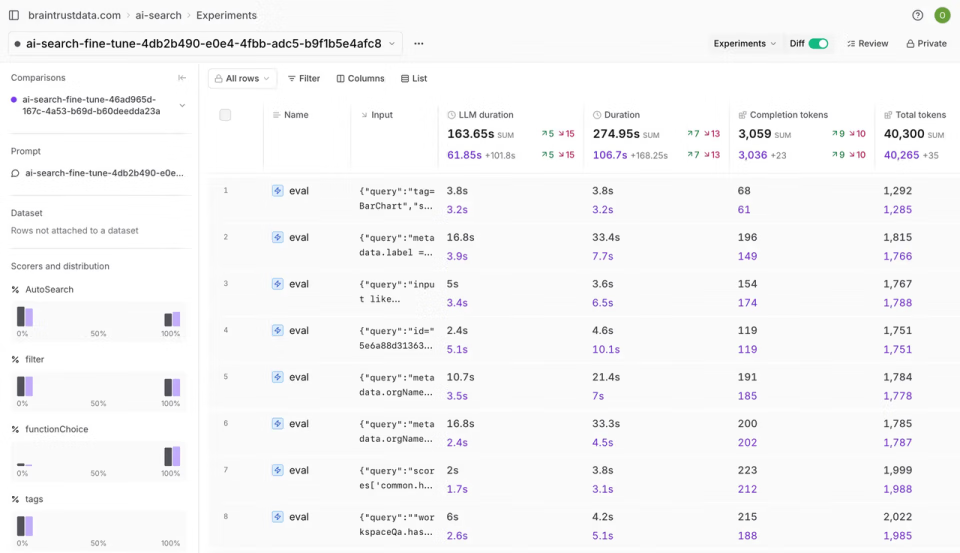Go to ai-search in breadcrumb
This screenshot has height=553, width=960.
pyautogui.click(x=159, y=15)
